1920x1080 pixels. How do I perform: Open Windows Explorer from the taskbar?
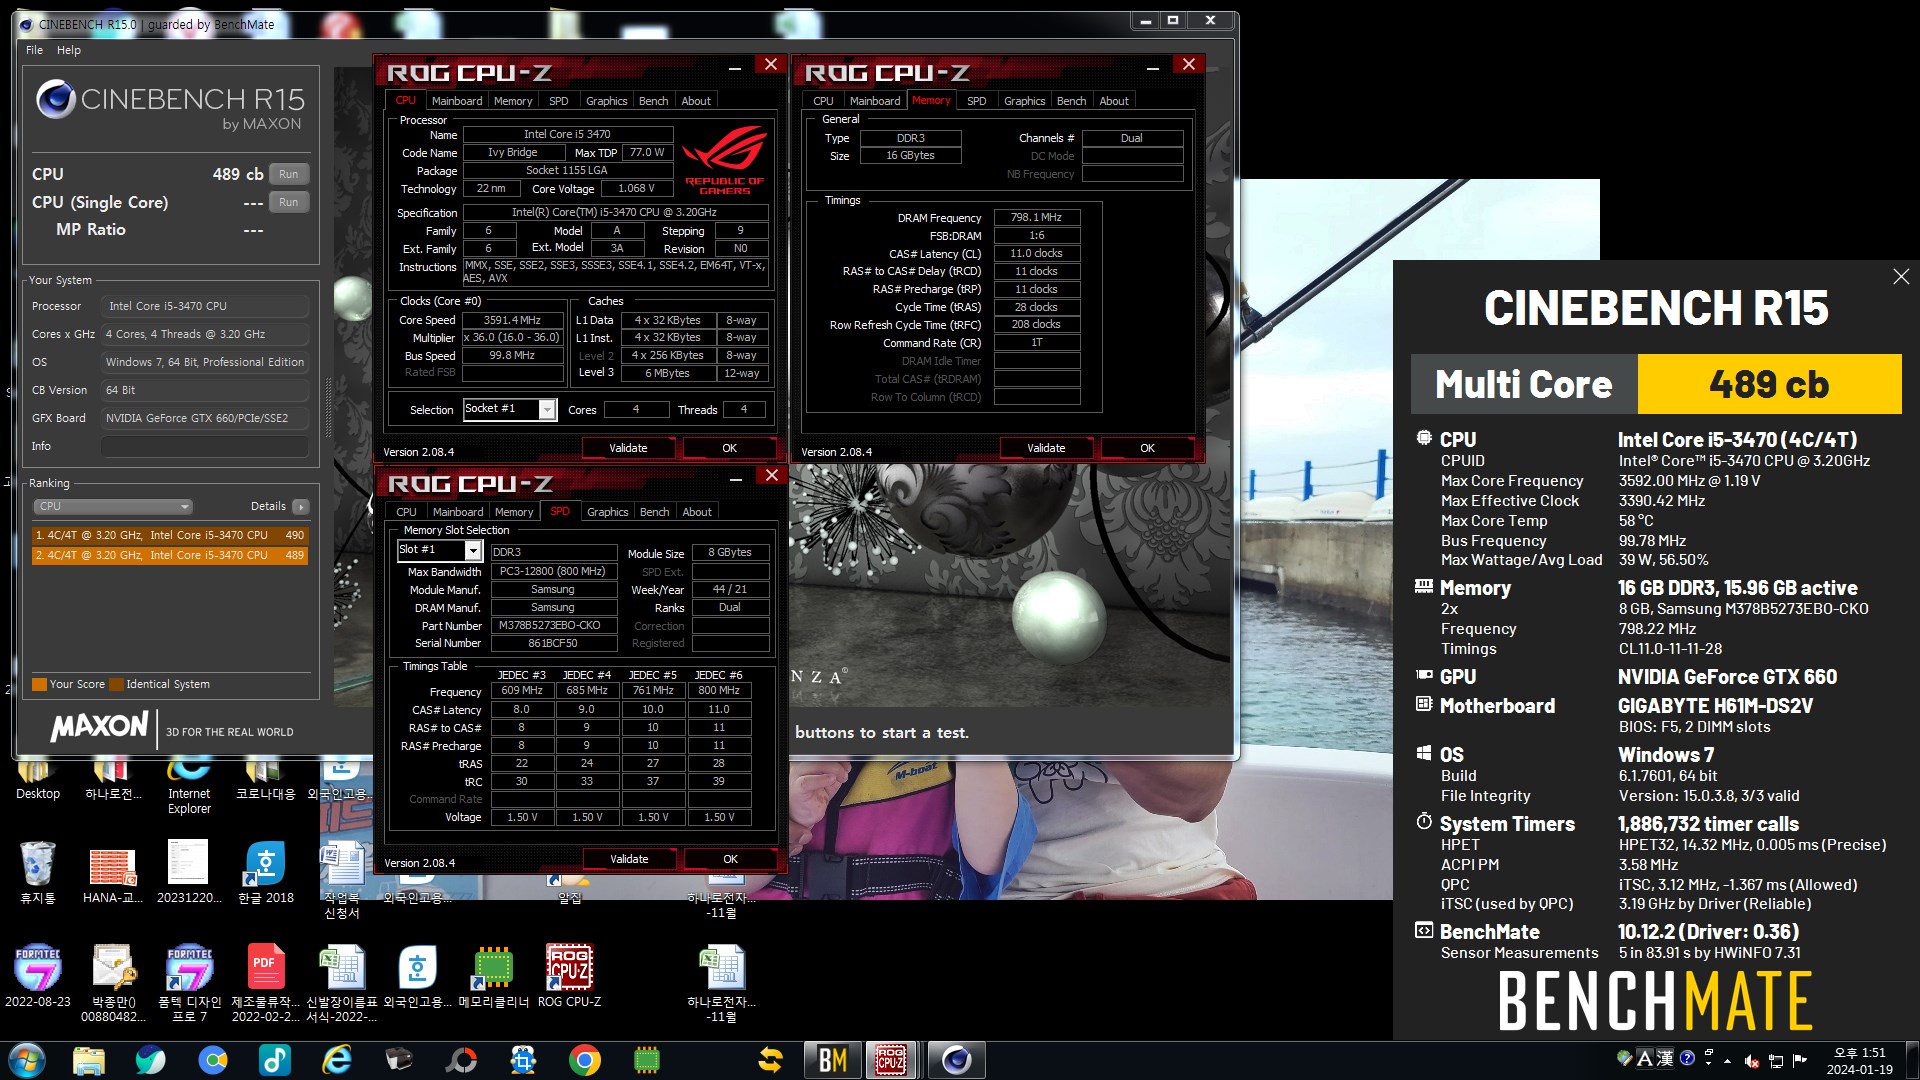tap(88, 1060)
